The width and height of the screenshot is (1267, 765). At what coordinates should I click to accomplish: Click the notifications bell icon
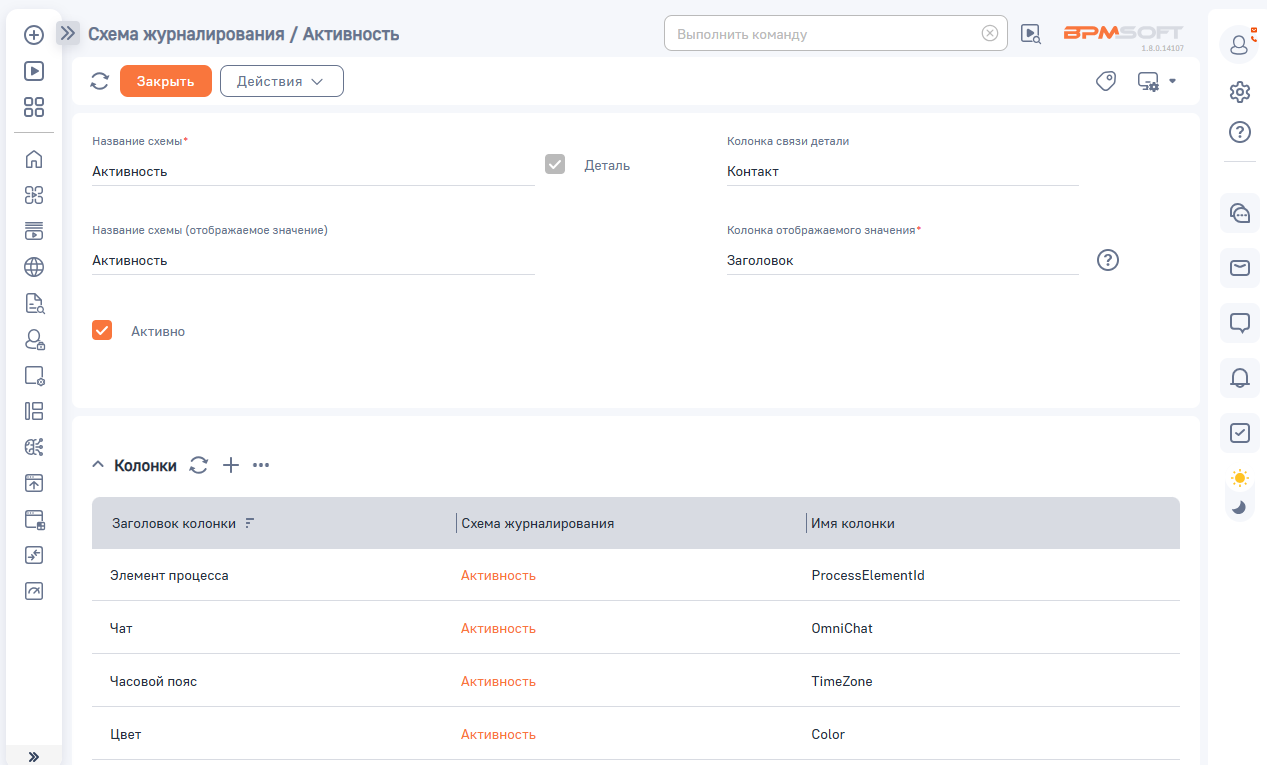pyautogui.click(x=1239, y=378)
